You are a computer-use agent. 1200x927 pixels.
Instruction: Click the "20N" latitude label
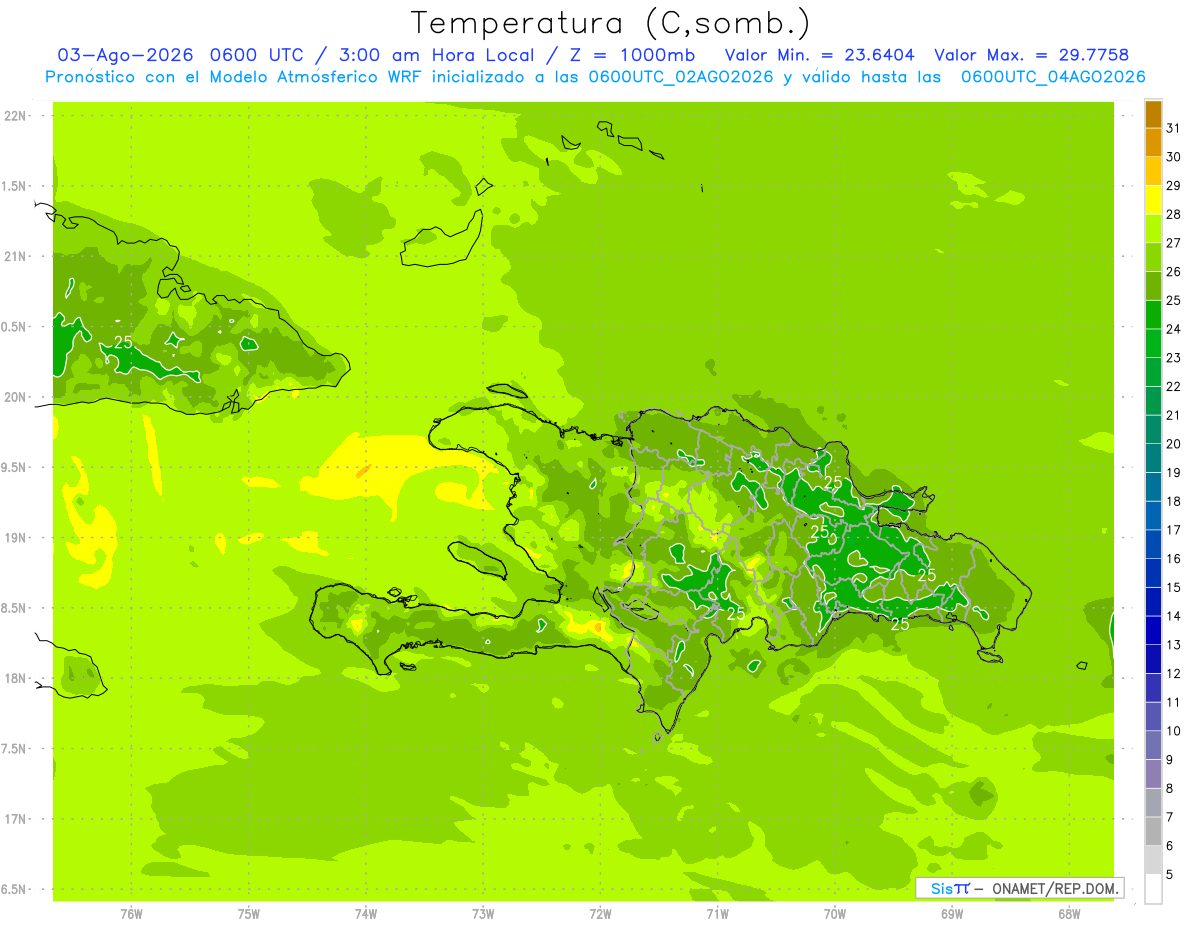coord(16,397)
